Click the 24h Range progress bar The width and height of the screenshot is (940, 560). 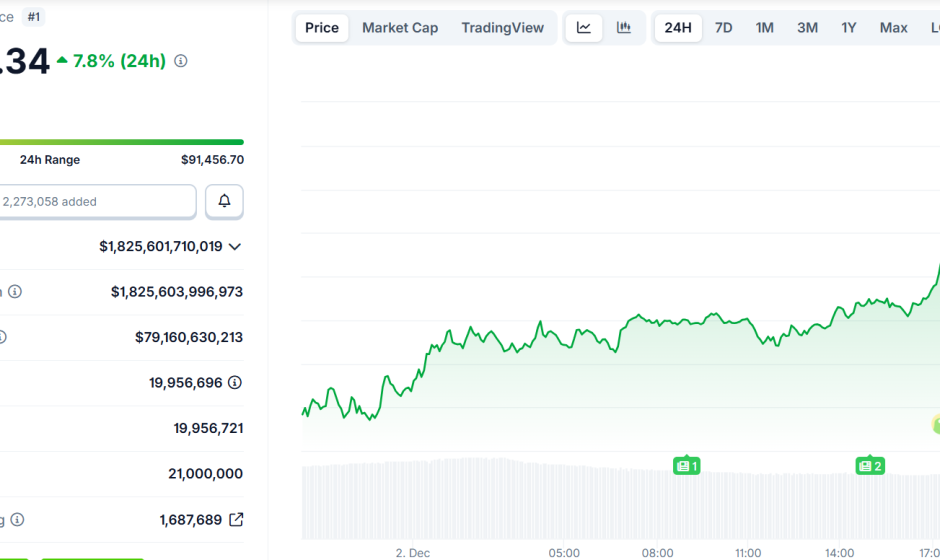coord(120,142)
